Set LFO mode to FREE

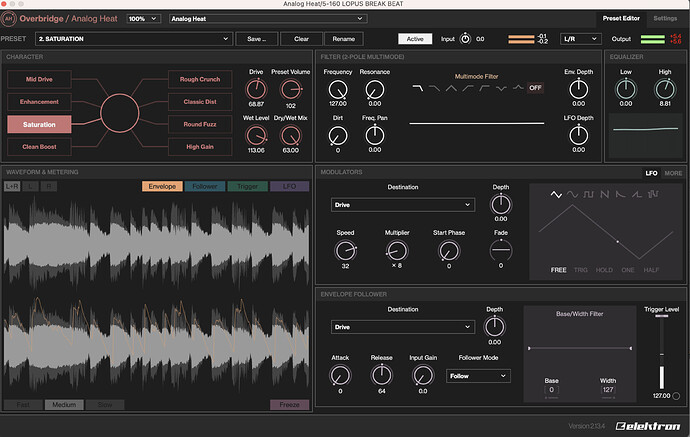[558, 270]
